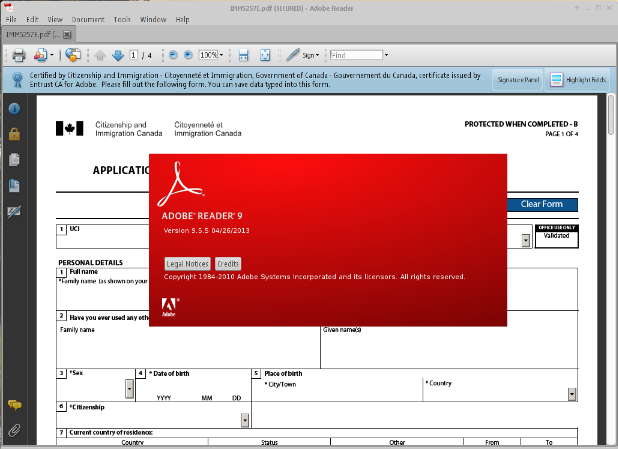Go to next page with down arrow
Viewport: 618px width, 449px height.
pyautogui.click(x=118, y=56)
